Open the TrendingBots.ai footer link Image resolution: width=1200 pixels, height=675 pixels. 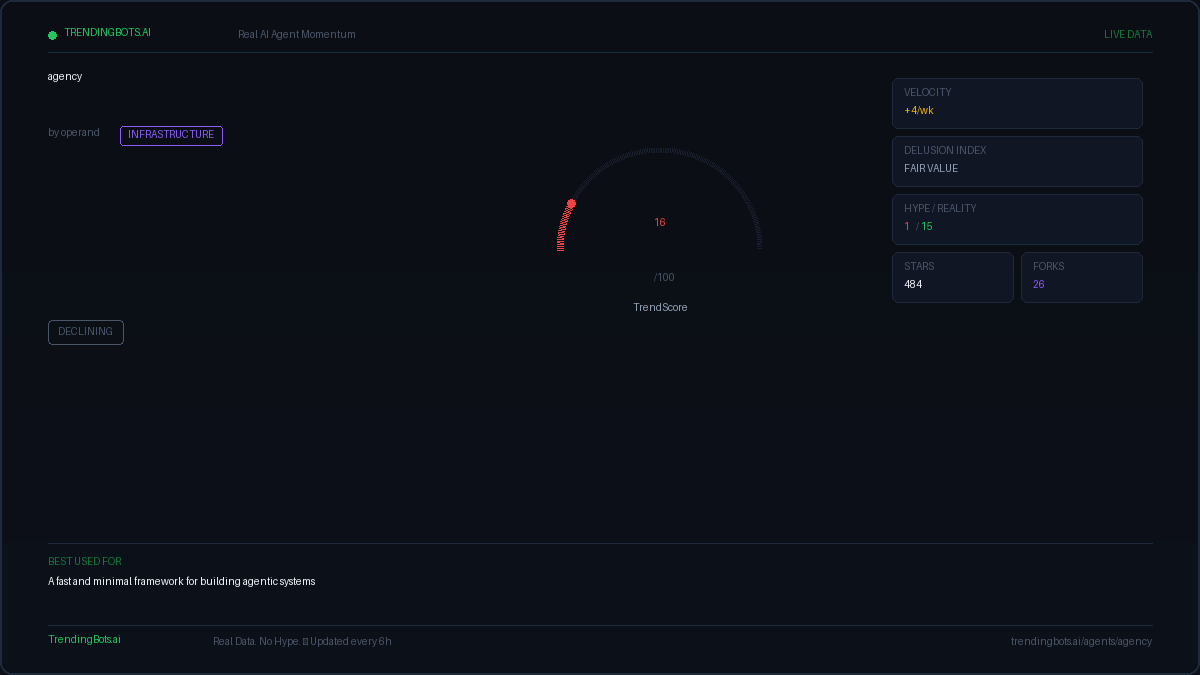(x=85, y=640)
